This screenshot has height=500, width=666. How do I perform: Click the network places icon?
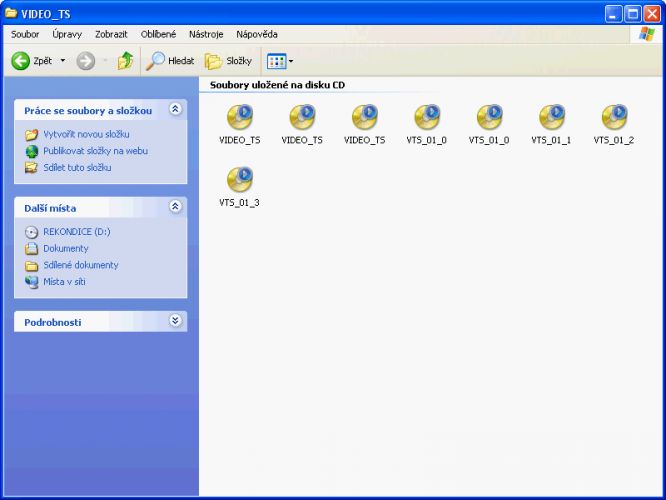31,282
